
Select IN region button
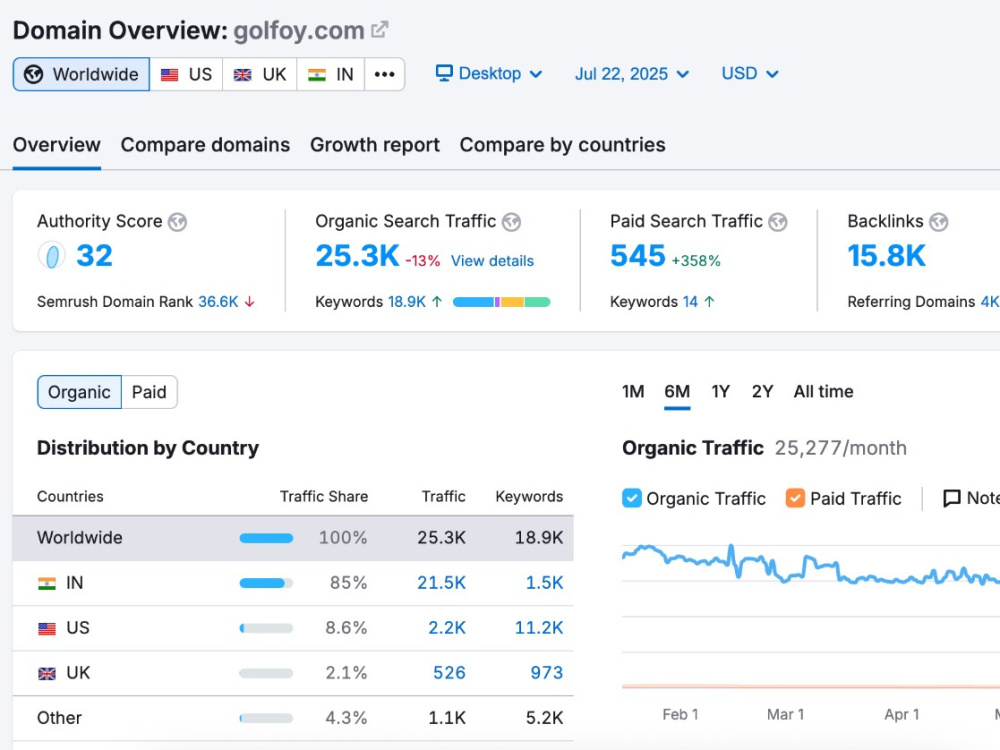[330, 75]
